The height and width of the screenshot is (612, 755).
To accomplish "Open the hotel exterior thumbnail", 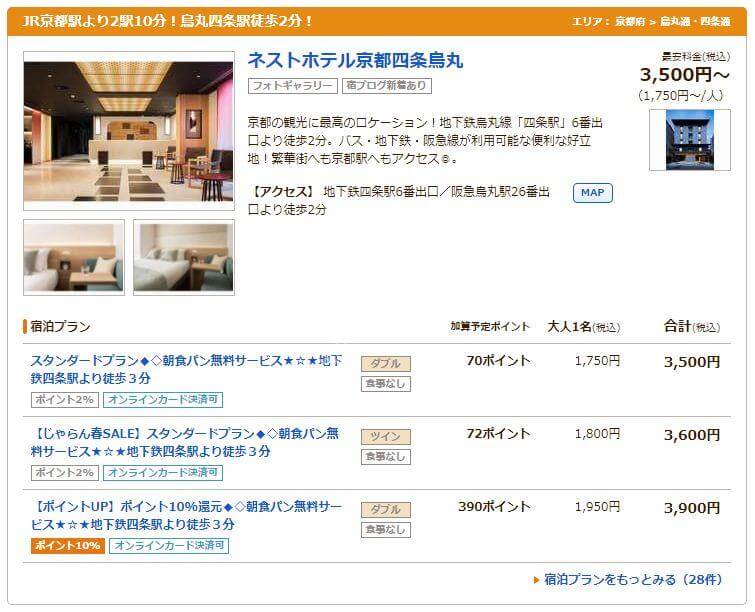I will [x=690, y=140].
